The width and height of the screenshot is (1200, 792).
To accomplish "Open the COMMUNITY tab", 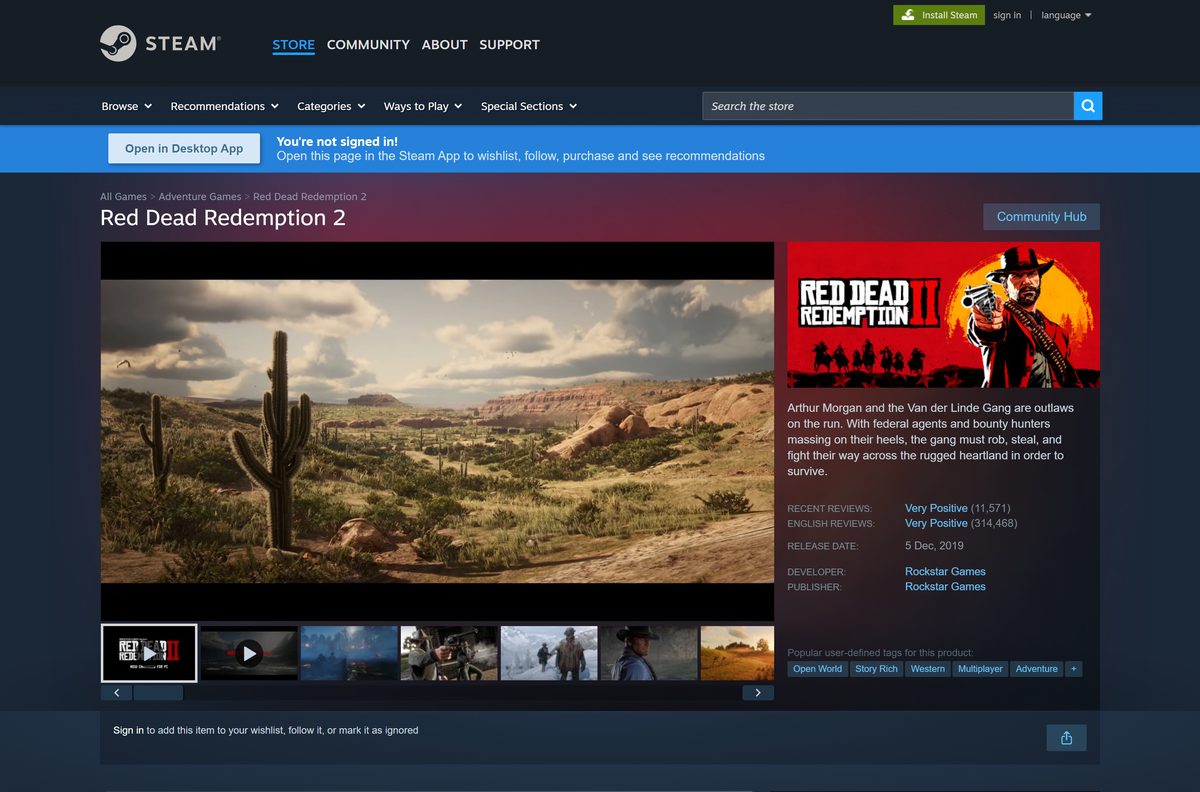I will (x=368, y=45).
